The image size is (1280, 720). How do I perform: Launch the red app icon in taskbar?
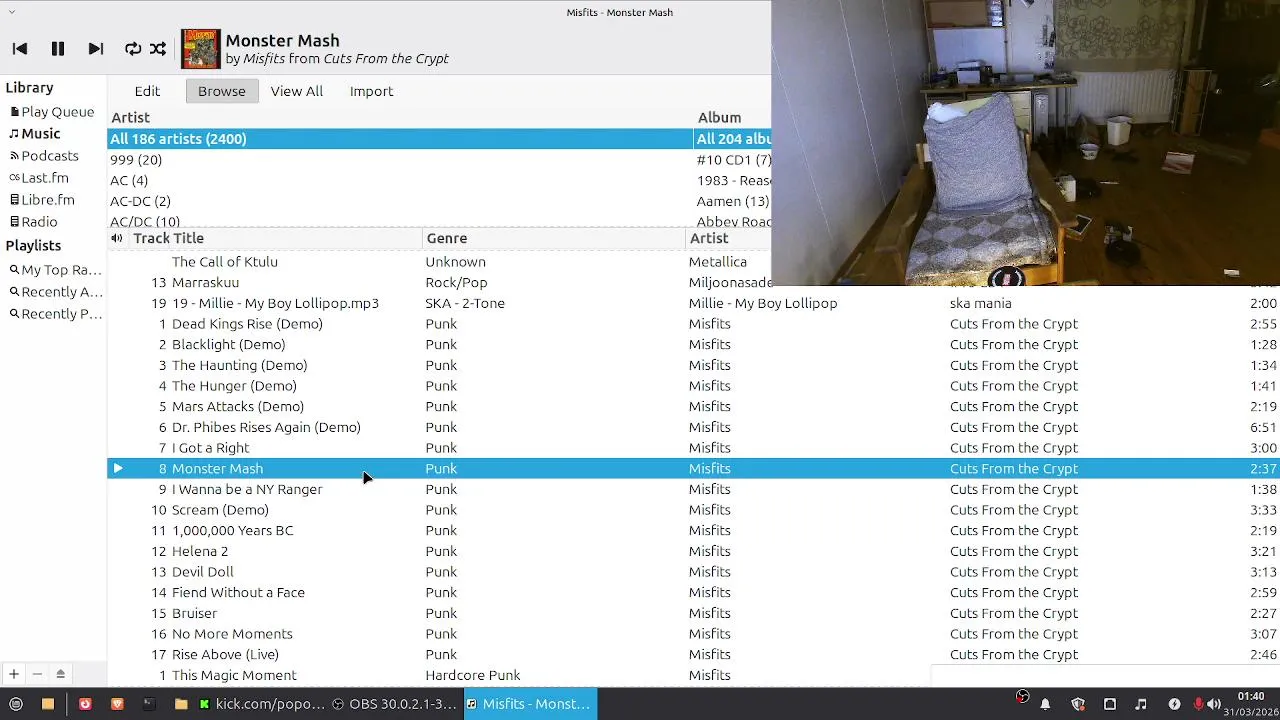pos(85,704)
